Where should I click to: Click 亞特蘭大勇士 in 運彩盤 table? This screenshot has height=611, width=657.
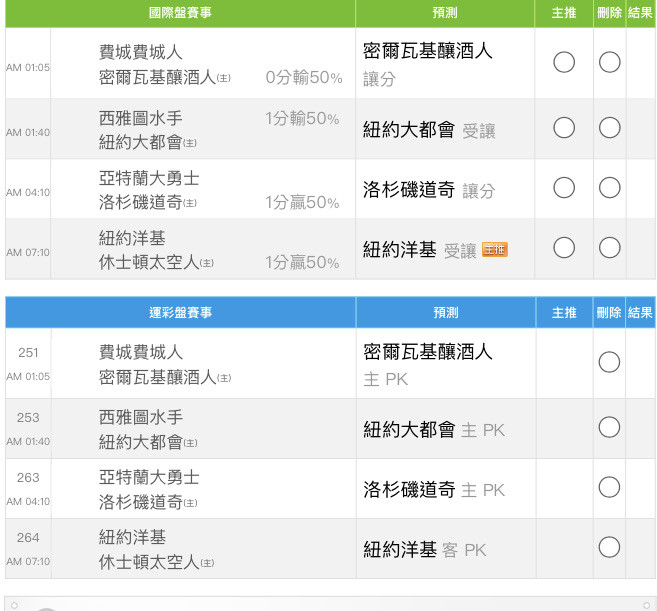point(149,477)
